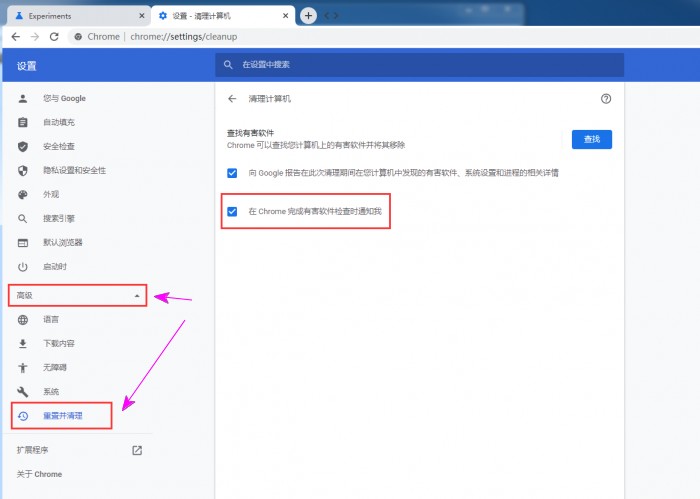Open the help question mark icon
The height and width of the screenshot is (499, 700).
[x=606, y=99]
